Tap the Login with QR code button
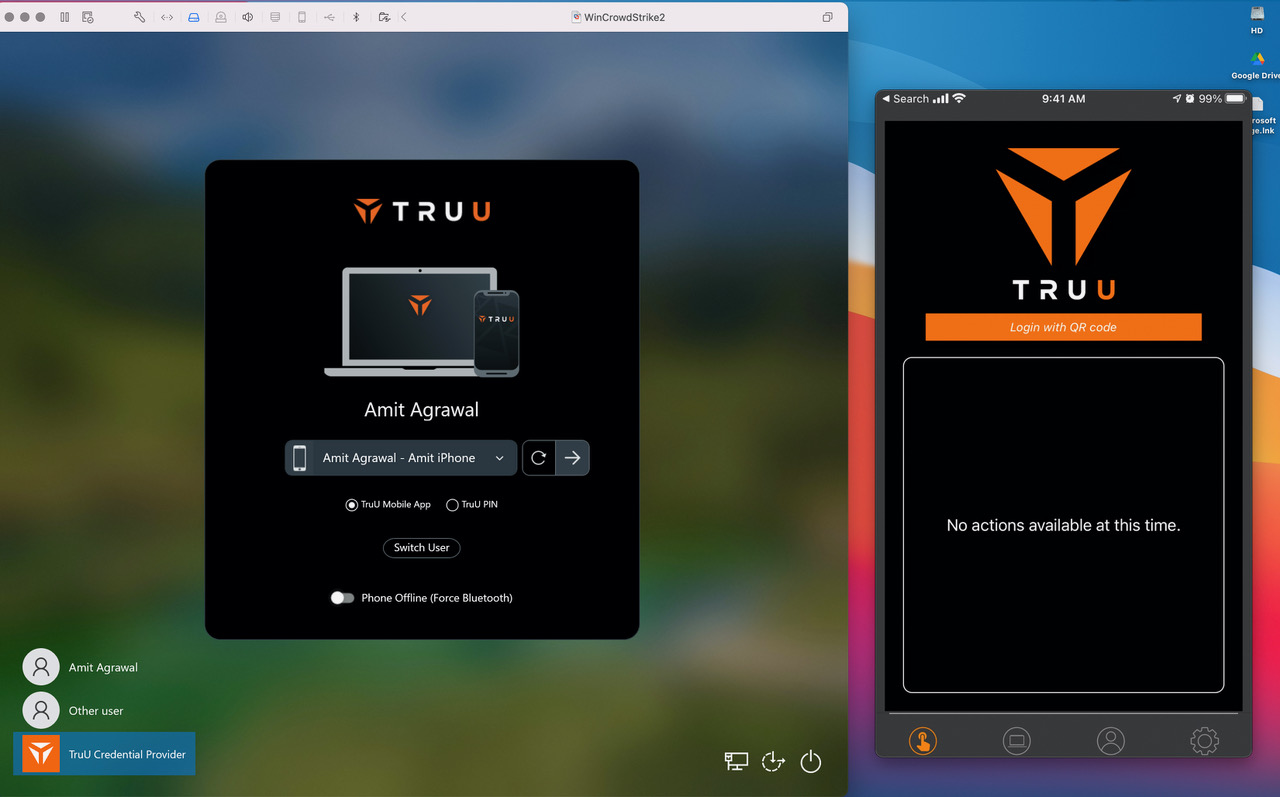This screenshot has height=797, width=1280. tap(1063, 326)
